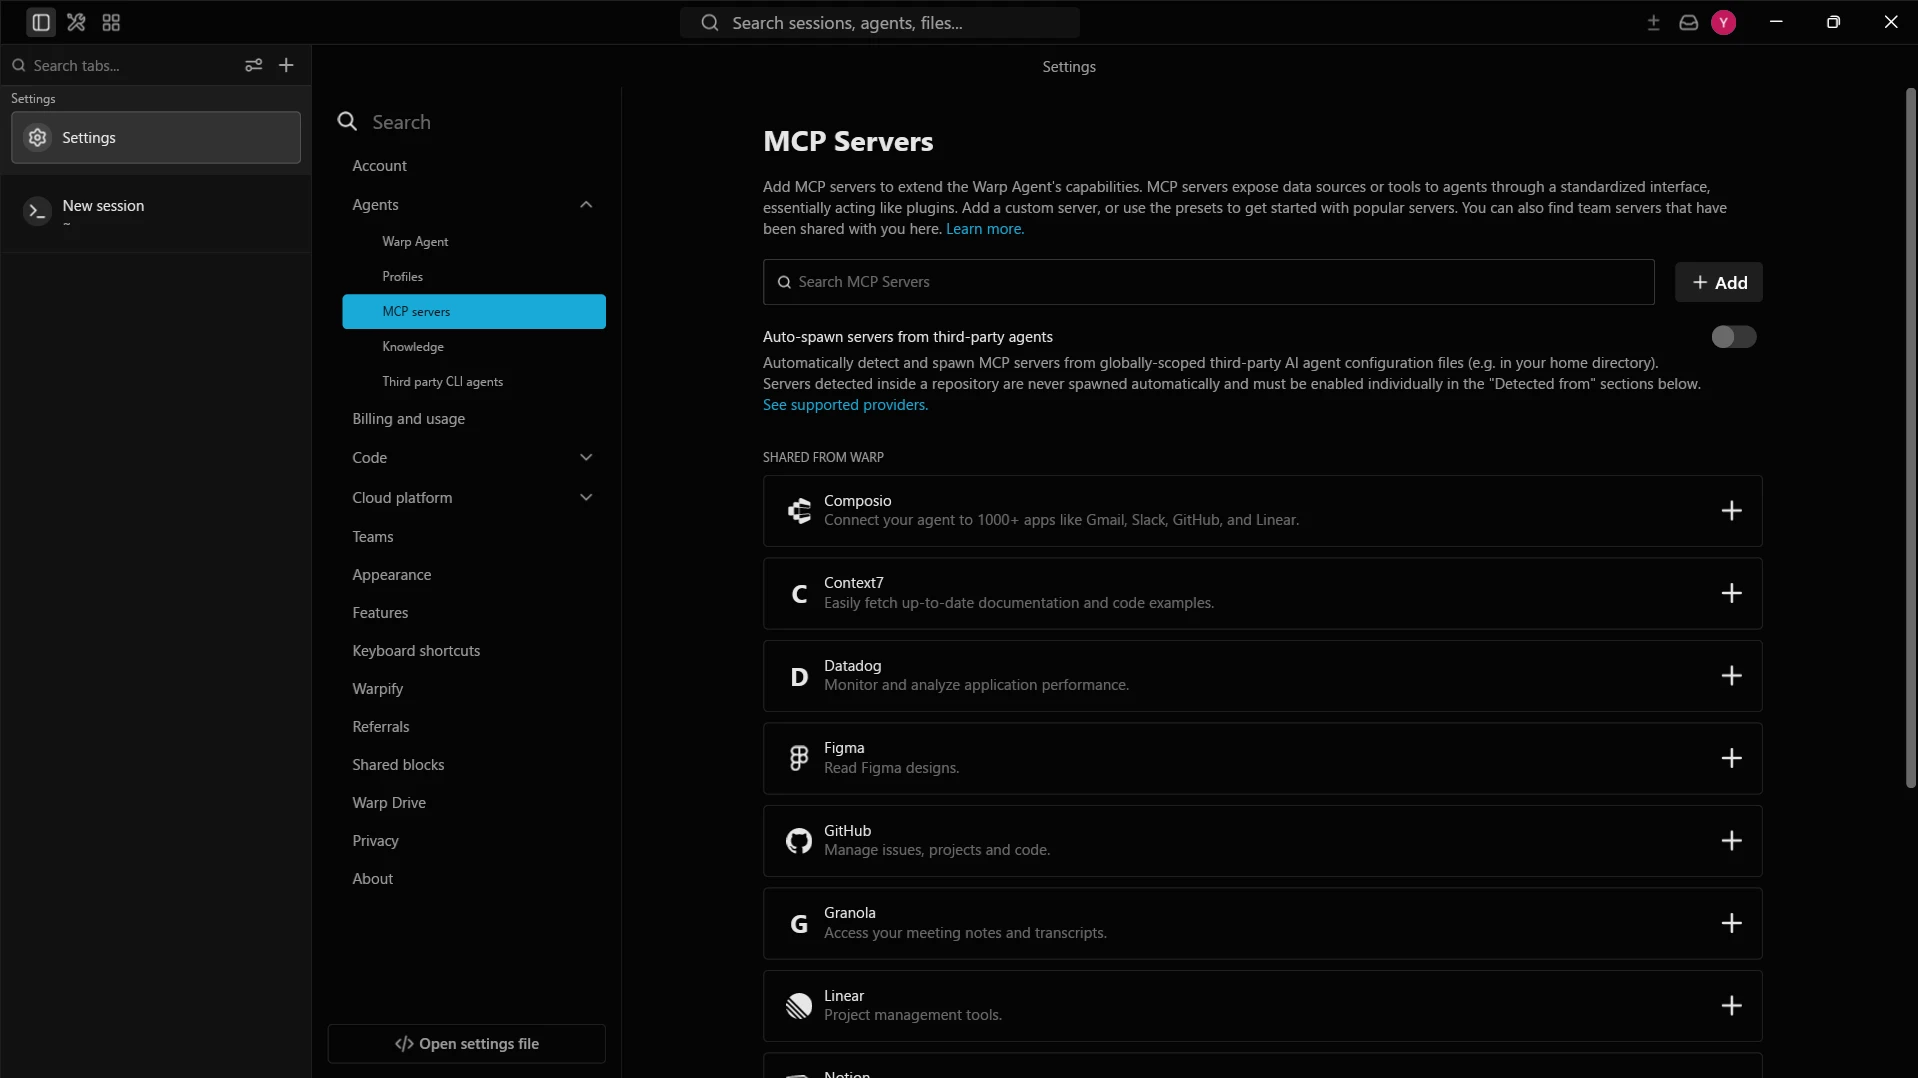The image size is (1918, 1078).
Task: Click the Search tabs field
Action: coord(122,65)
